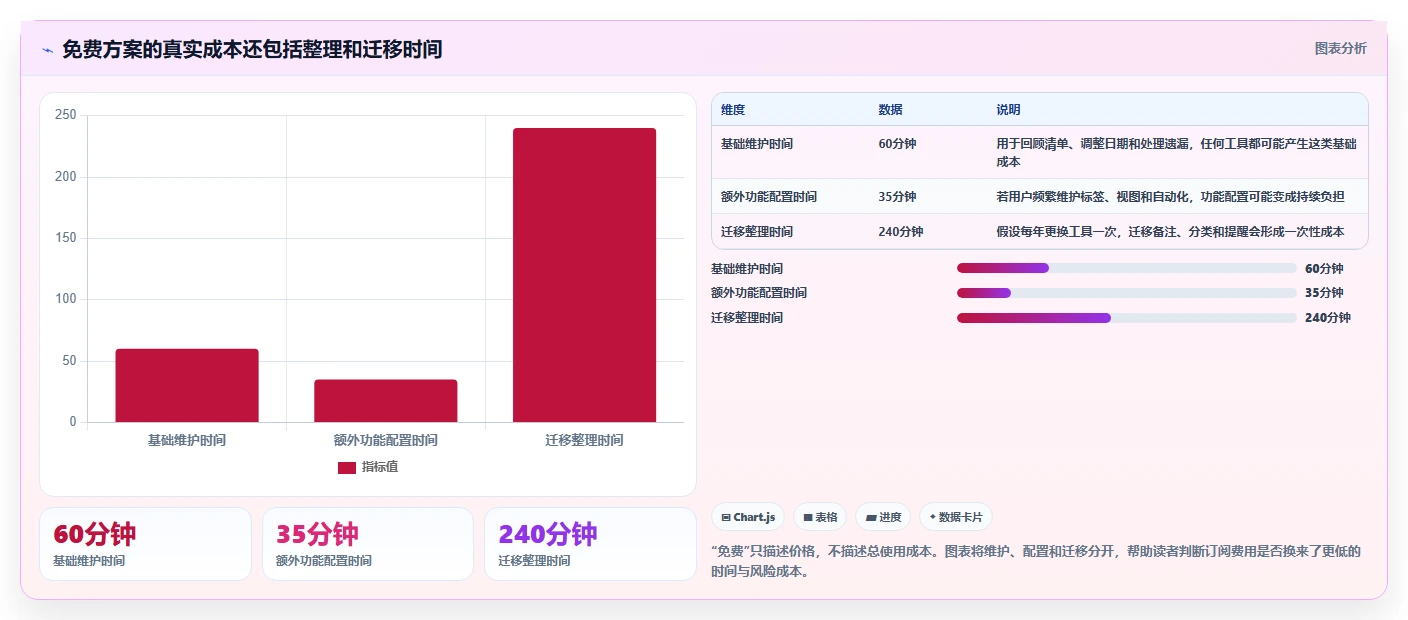Image resolution: width=1408 pixels, height=620 pixels.
Task: Click the 数据卡片 tag chip
Action: pyautogui.click(x=956, y=517)
